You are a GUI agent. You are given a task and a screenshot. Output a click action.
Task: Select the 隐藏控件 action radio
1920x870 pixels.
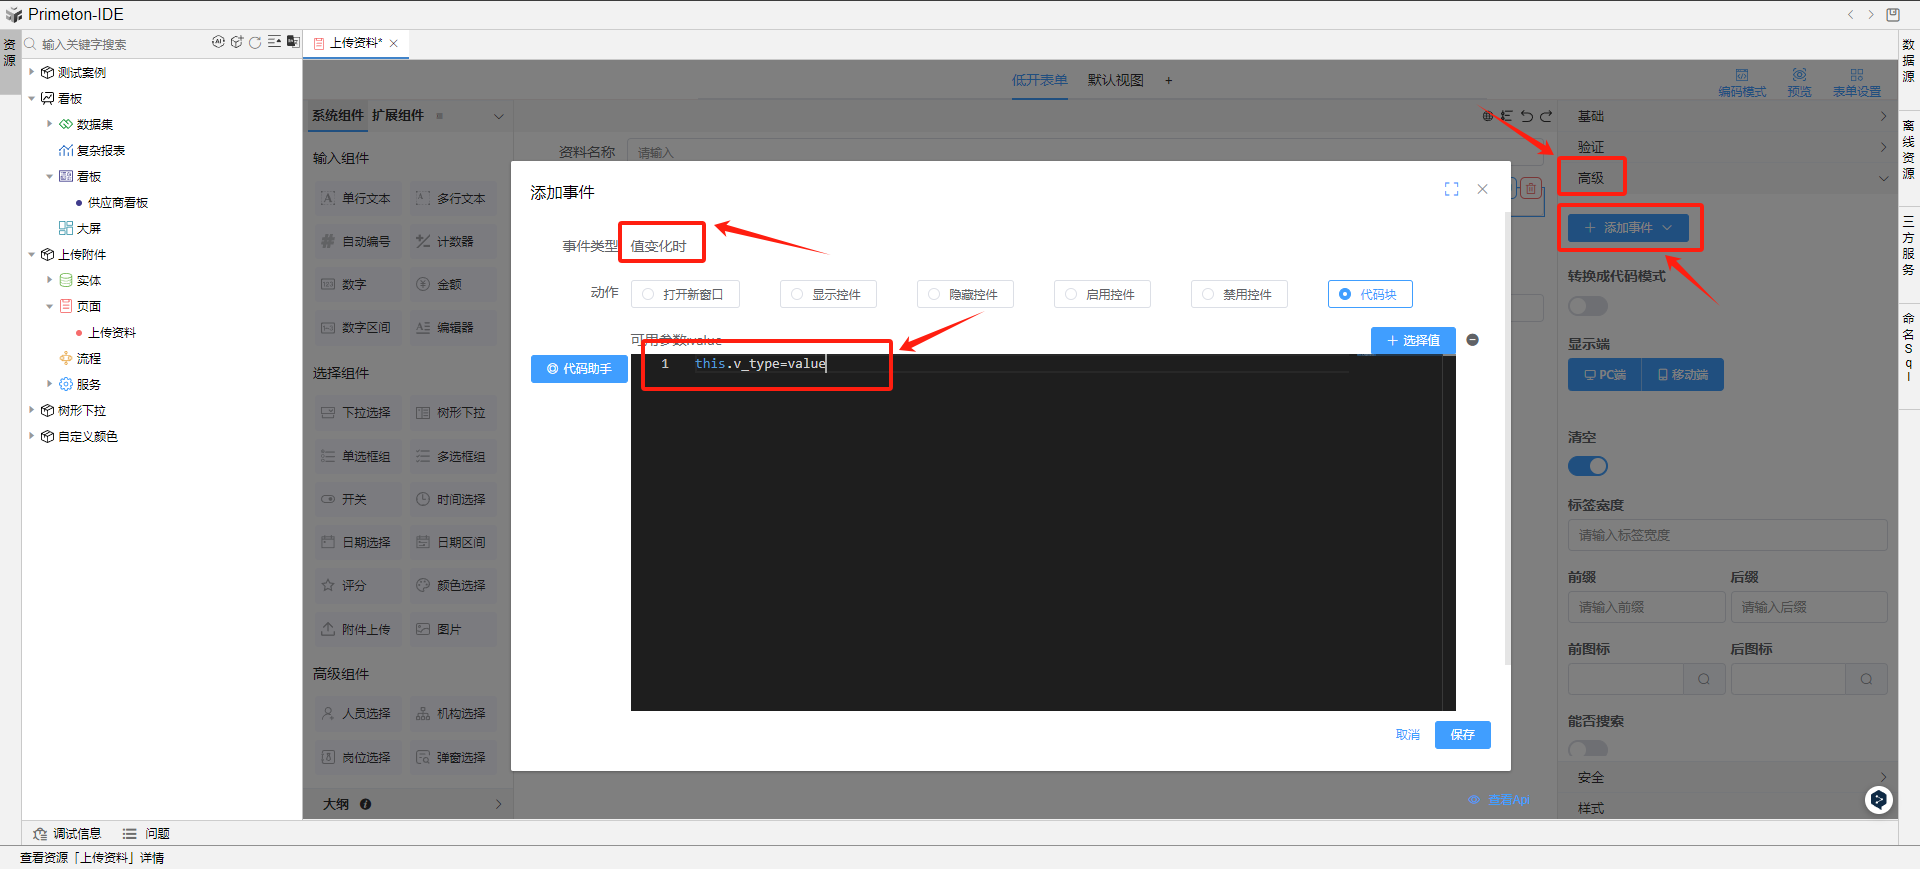click(x=934, y=294)
